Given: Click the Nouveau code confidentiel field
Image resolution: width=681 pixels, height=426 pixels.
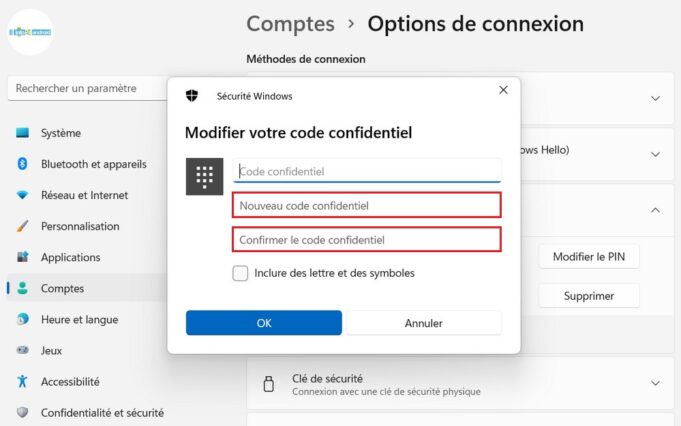Looking at the screenshot, I should (366, 206).
